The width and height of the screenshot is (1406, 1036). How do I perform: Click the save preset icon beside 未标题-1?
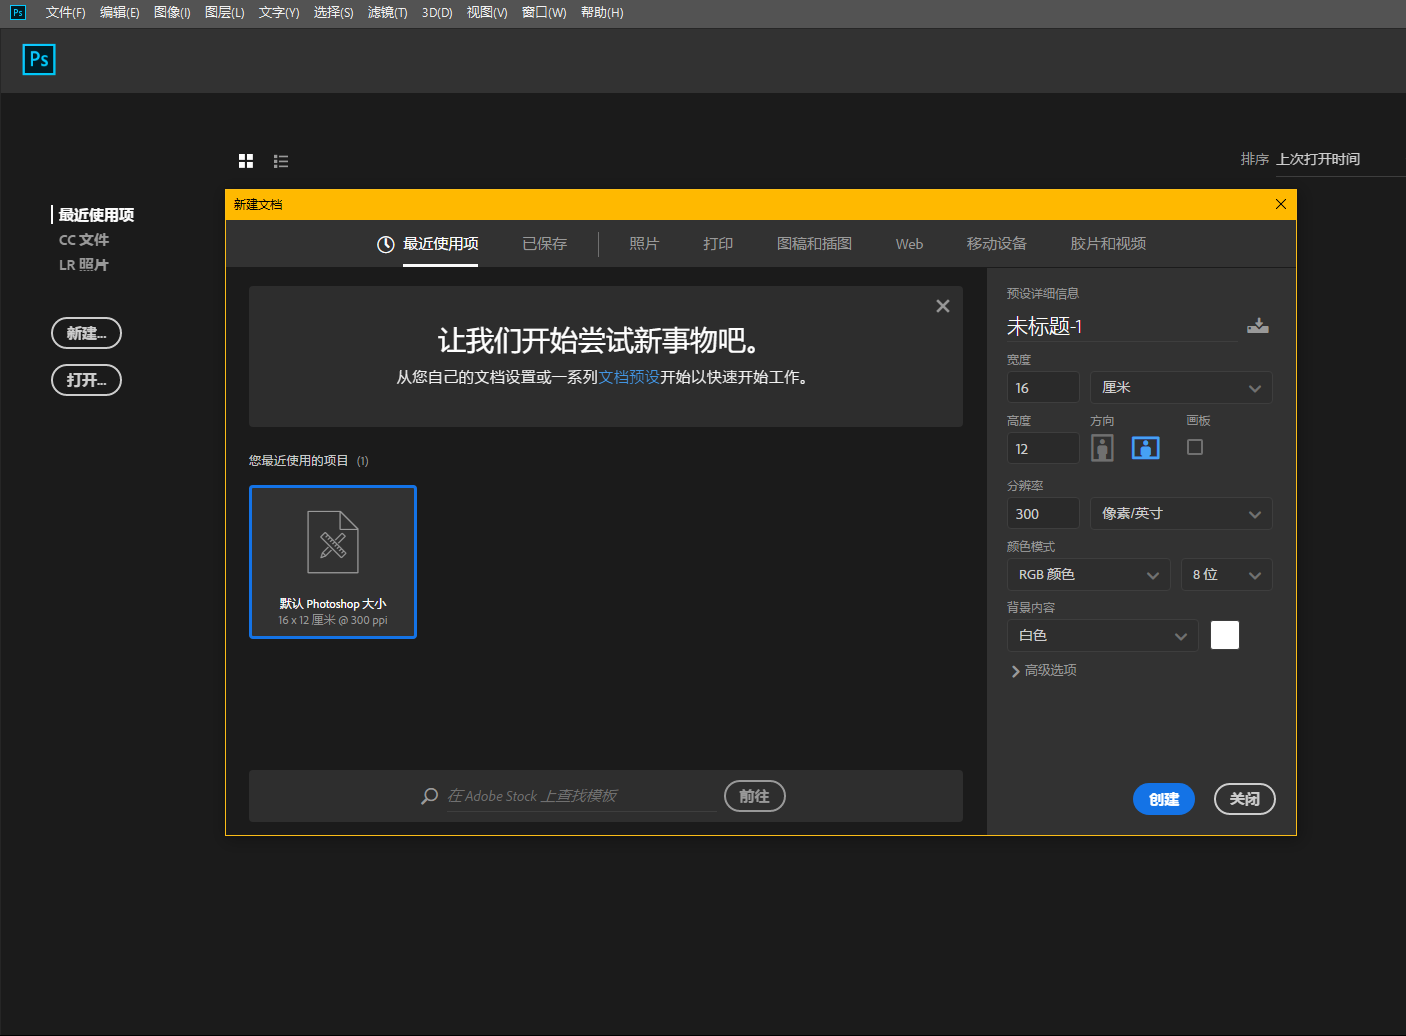point(1258,326)
